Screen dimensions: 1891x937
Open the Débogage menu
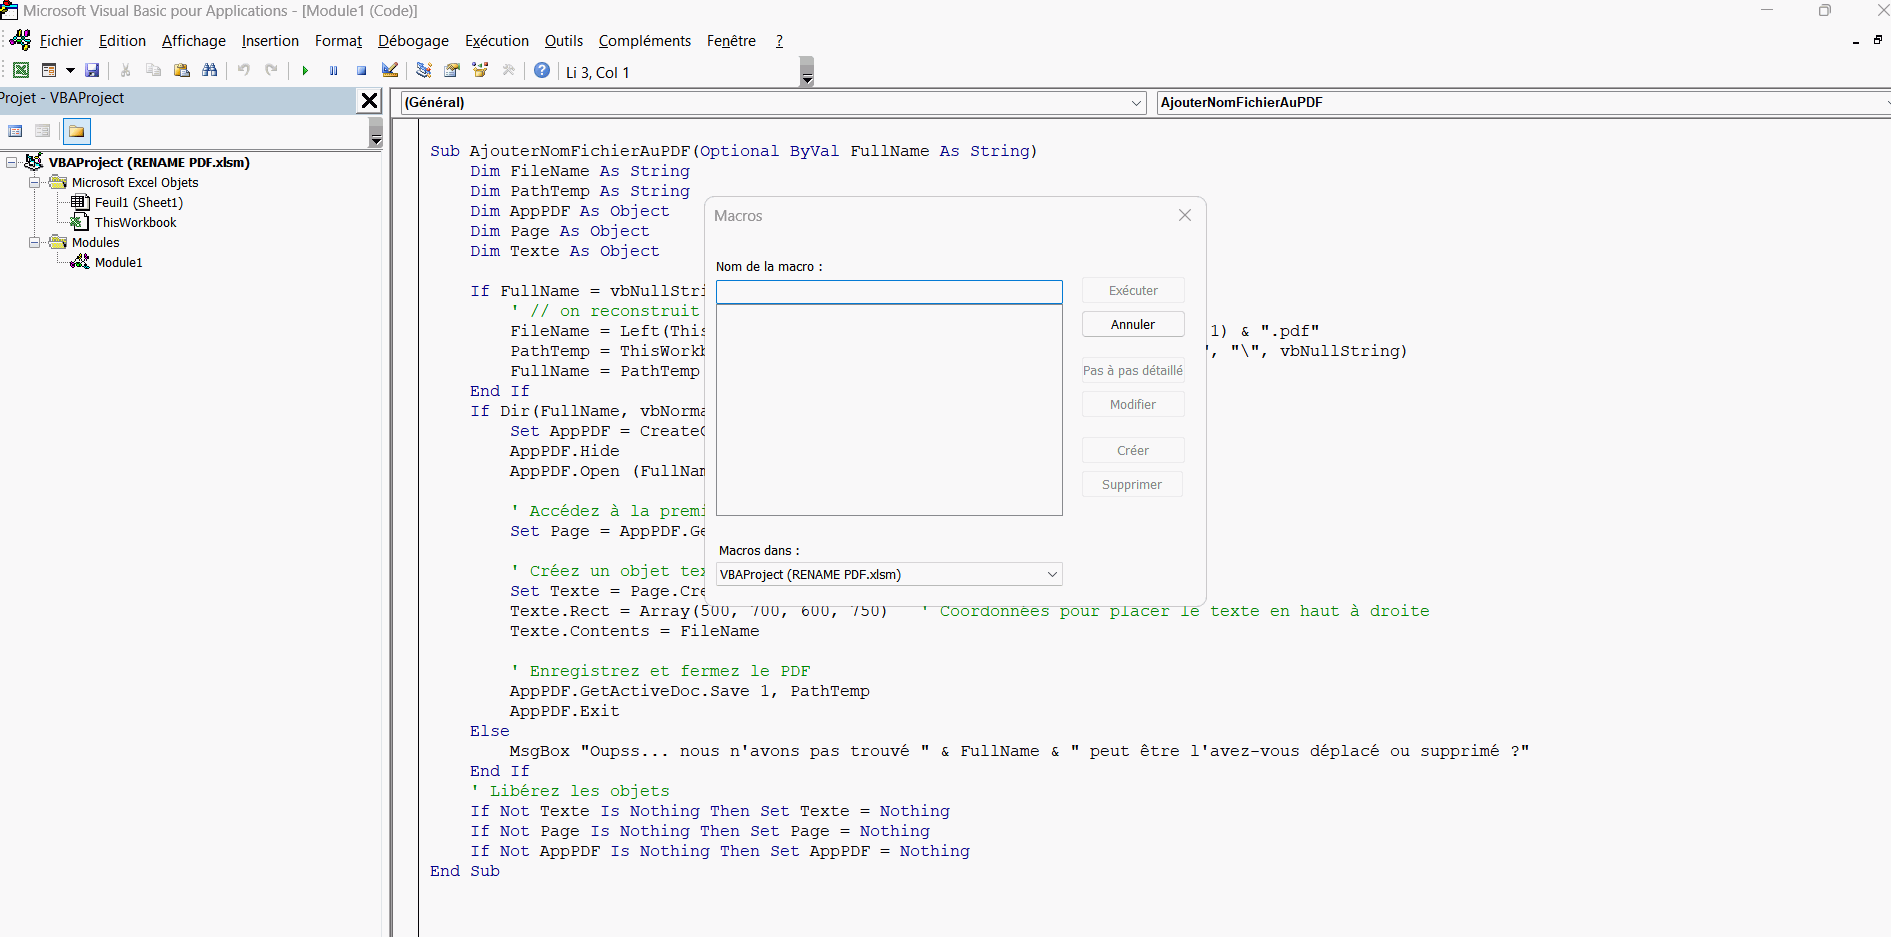pos(413,41)
